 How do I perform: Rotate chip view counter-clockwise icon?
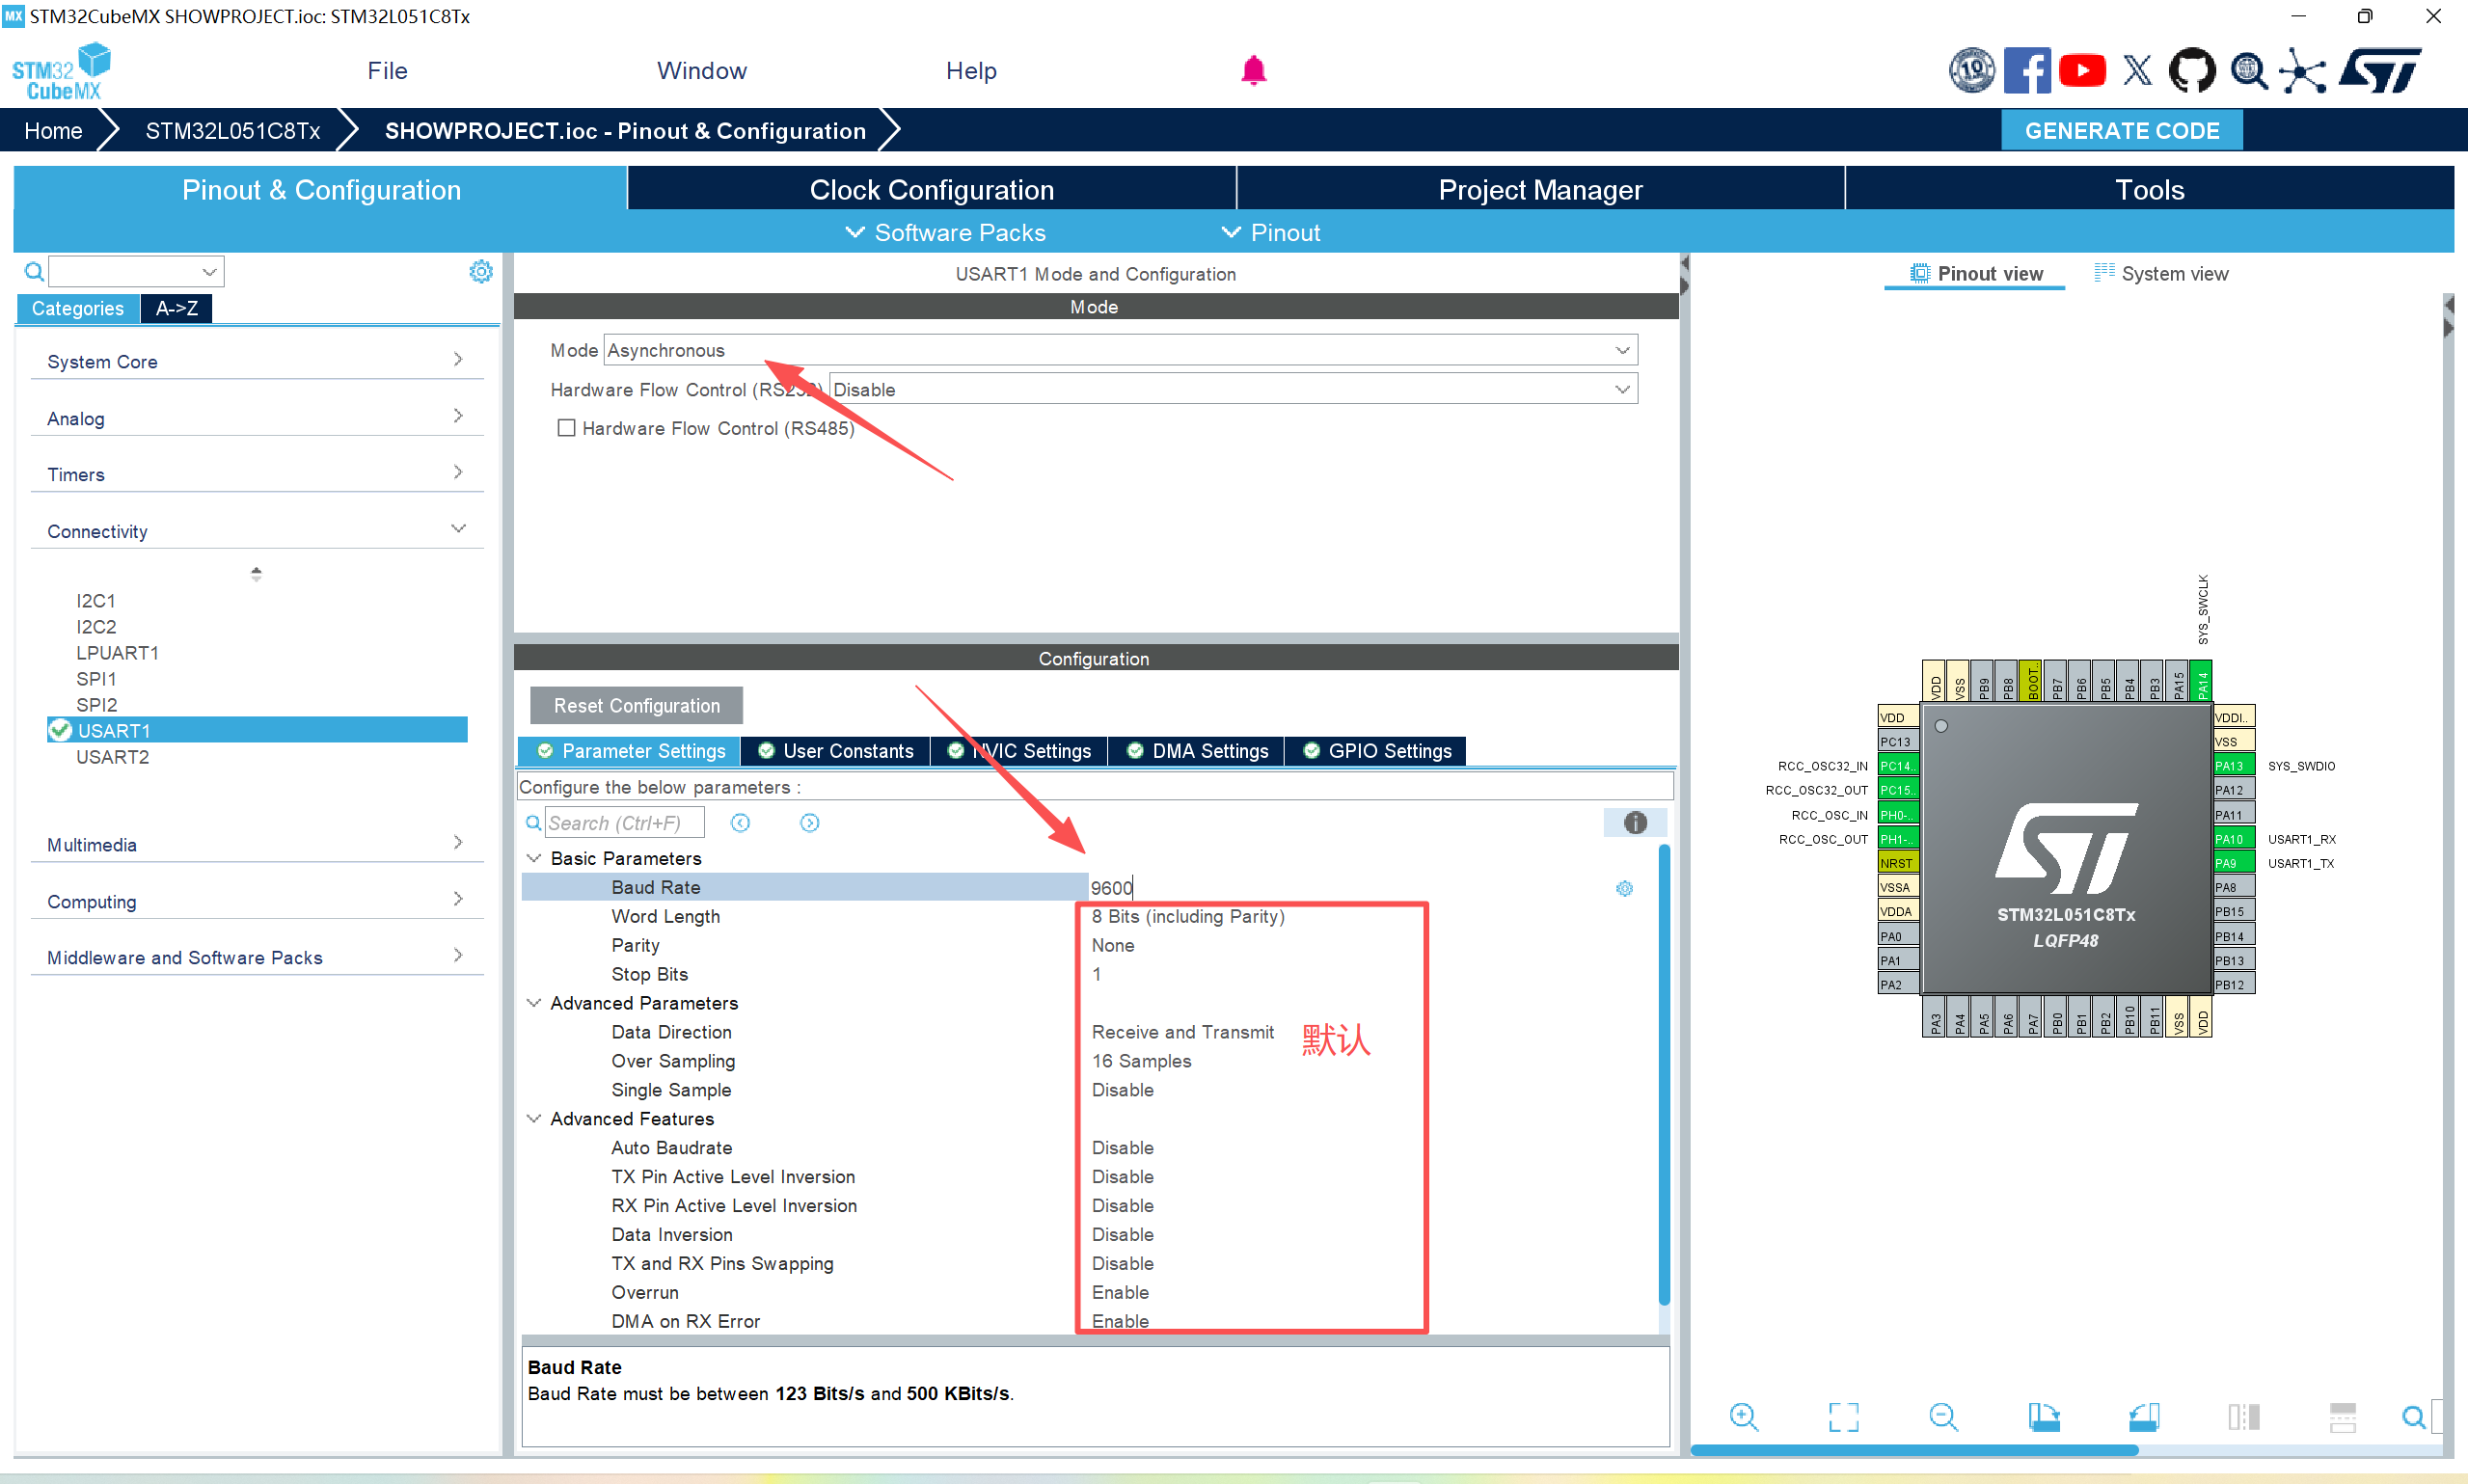pos(2143,1416)
